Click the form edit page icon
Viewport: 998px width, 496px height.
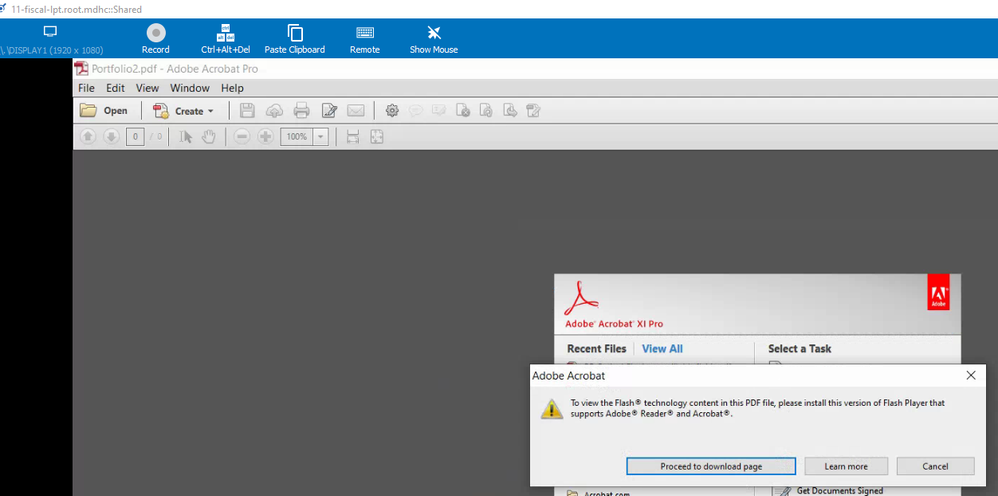point(533,111)
